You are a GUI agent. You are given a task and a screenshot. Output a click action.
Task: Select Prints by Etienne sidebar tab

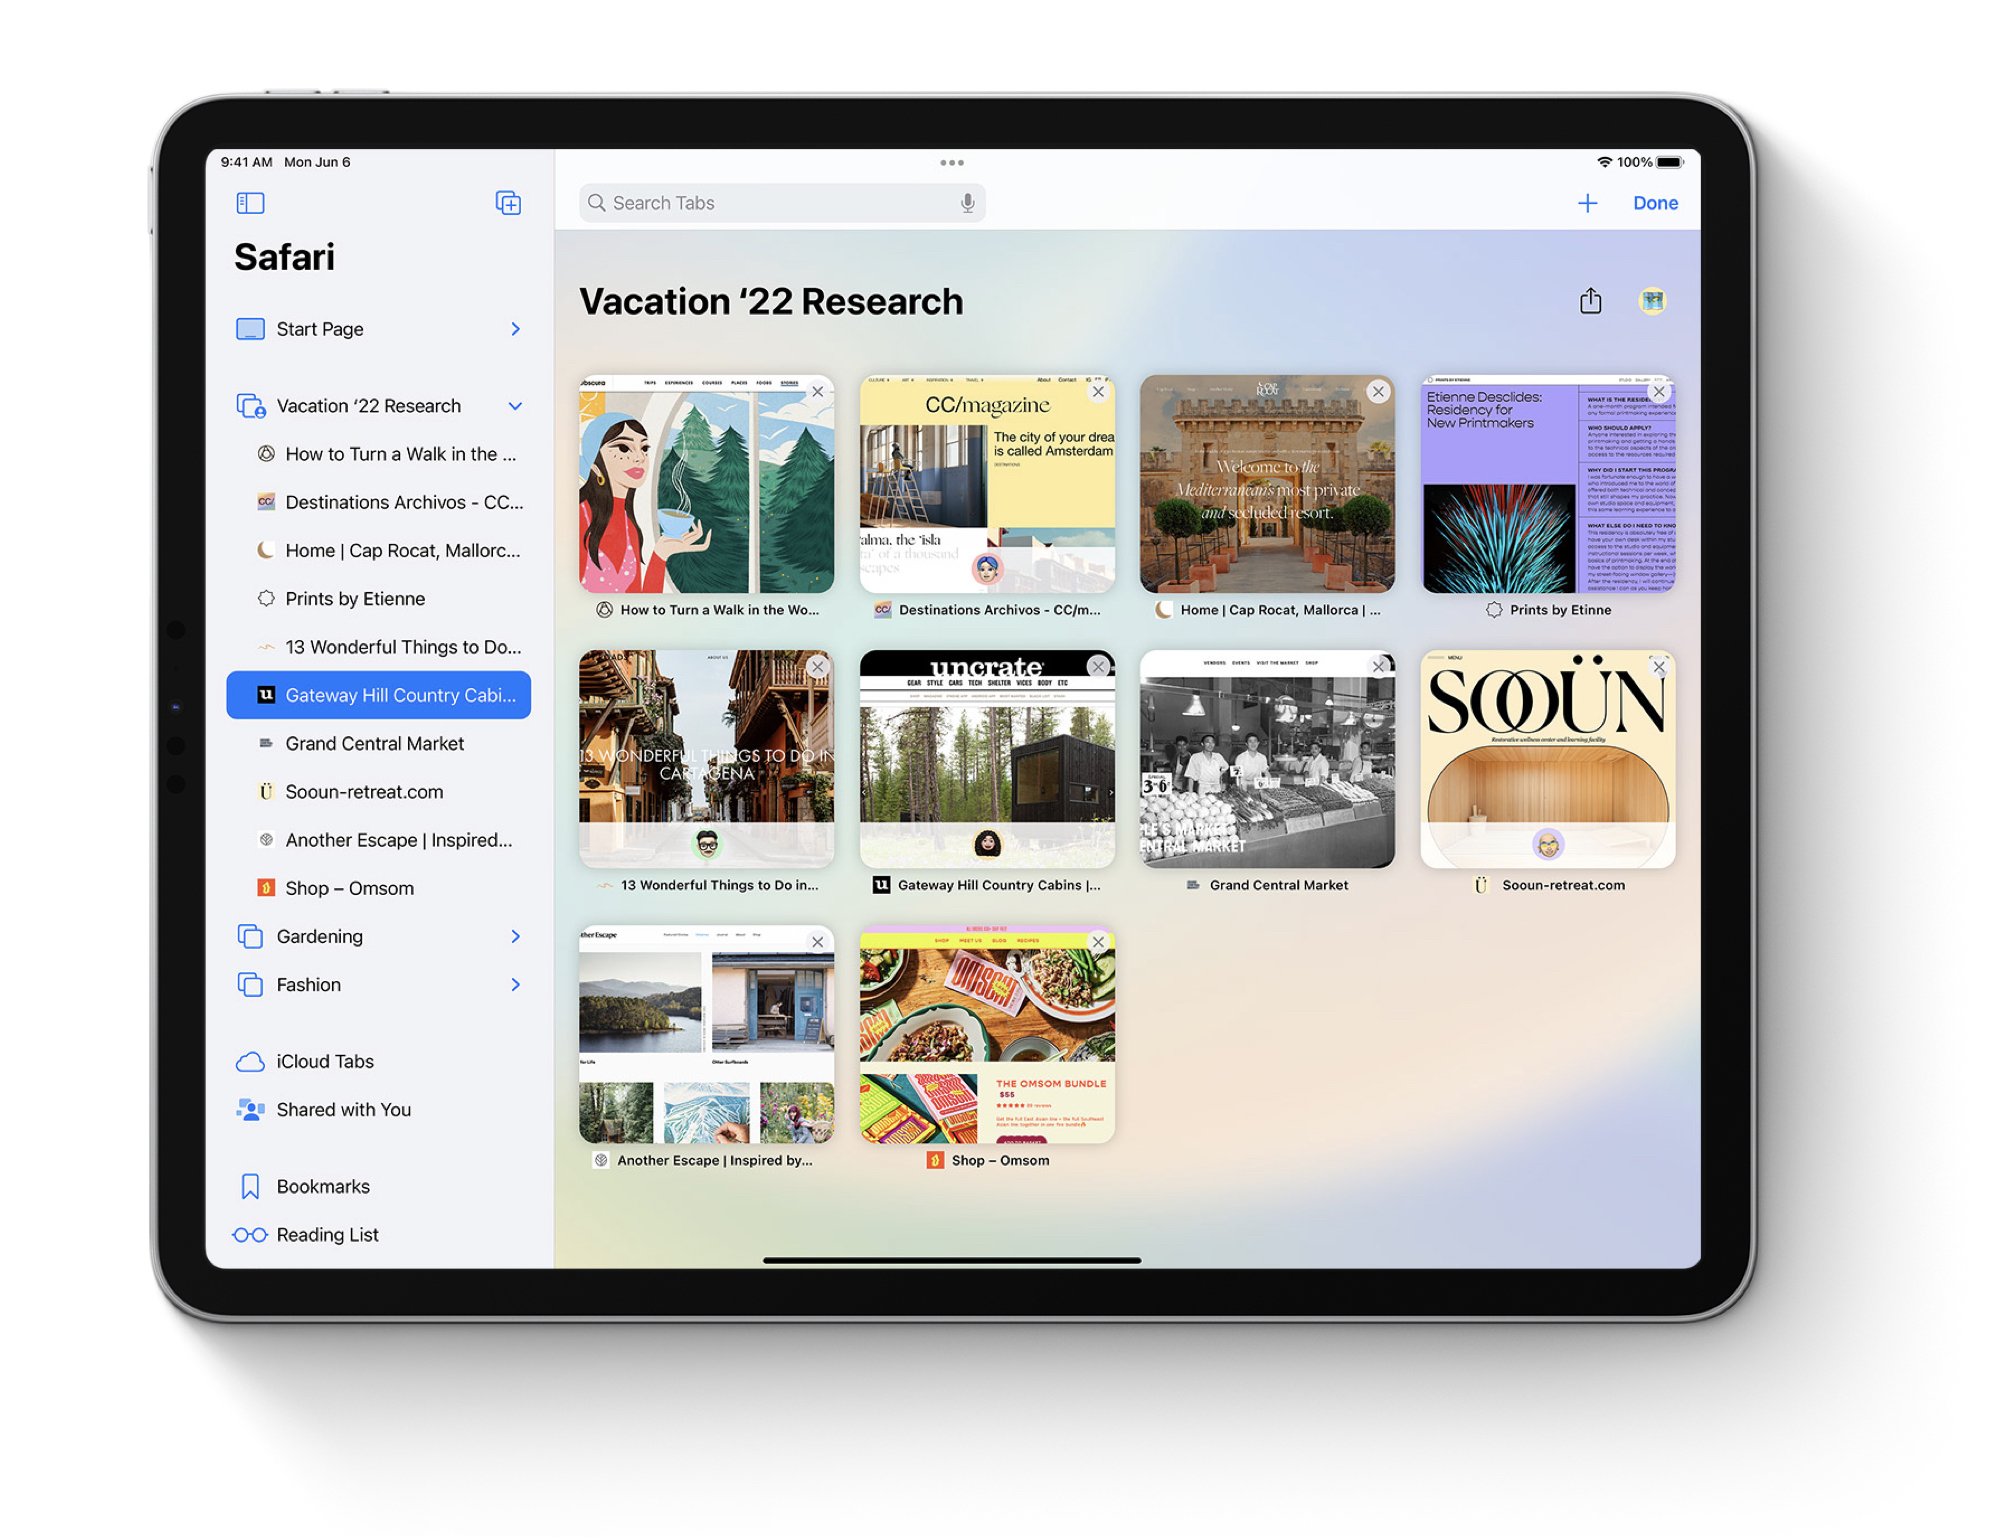(x=355, y=599)
